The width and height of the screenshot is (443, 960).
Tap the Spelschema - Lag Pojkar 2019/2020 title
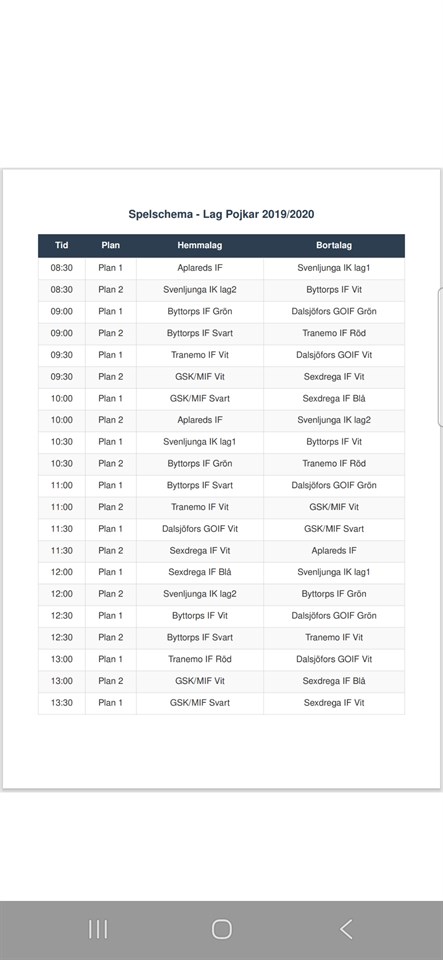click(x=222, y=214)
